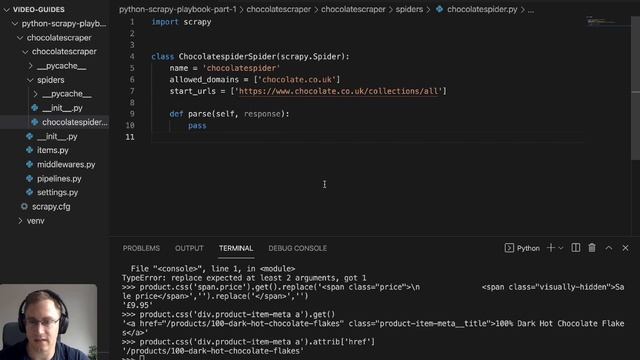Image resolution: width=640 pixels, height=360 pixels.
Task: Open the launch profile dropdown arrow beside plus
Action: point(561,248)
